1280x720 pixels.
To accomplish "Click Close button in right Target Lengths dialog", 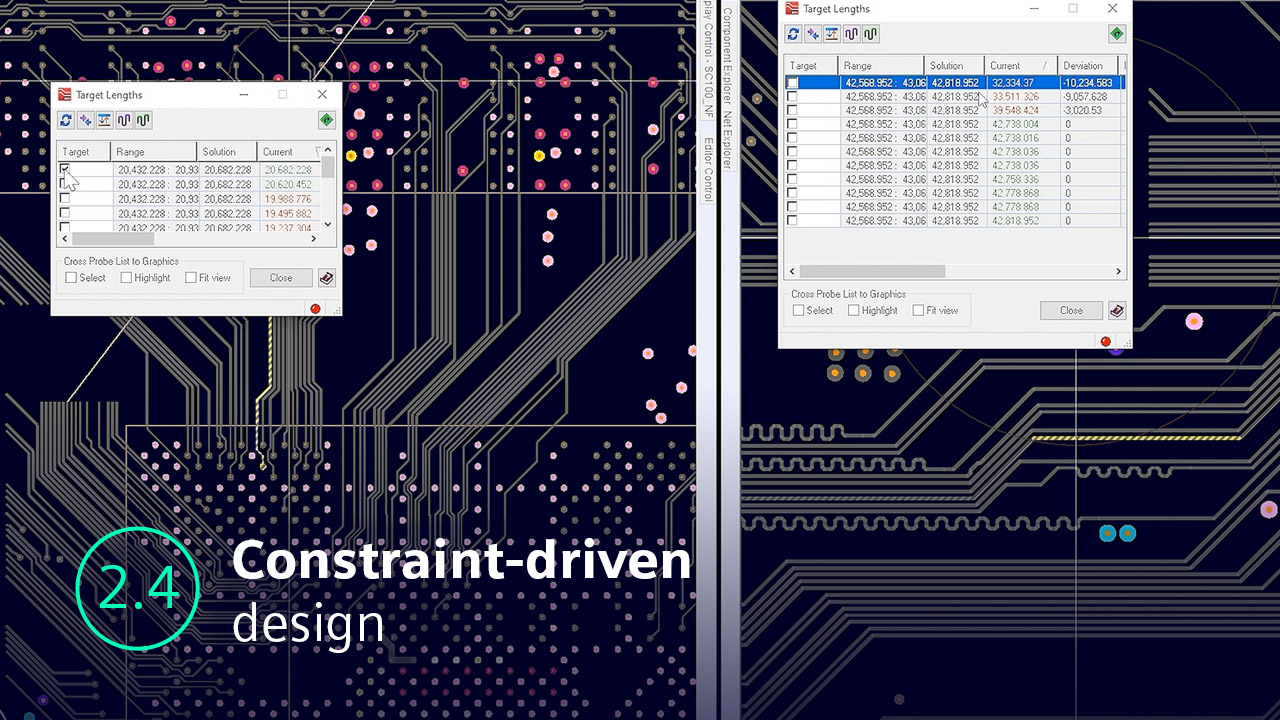I will (1071, 311).
